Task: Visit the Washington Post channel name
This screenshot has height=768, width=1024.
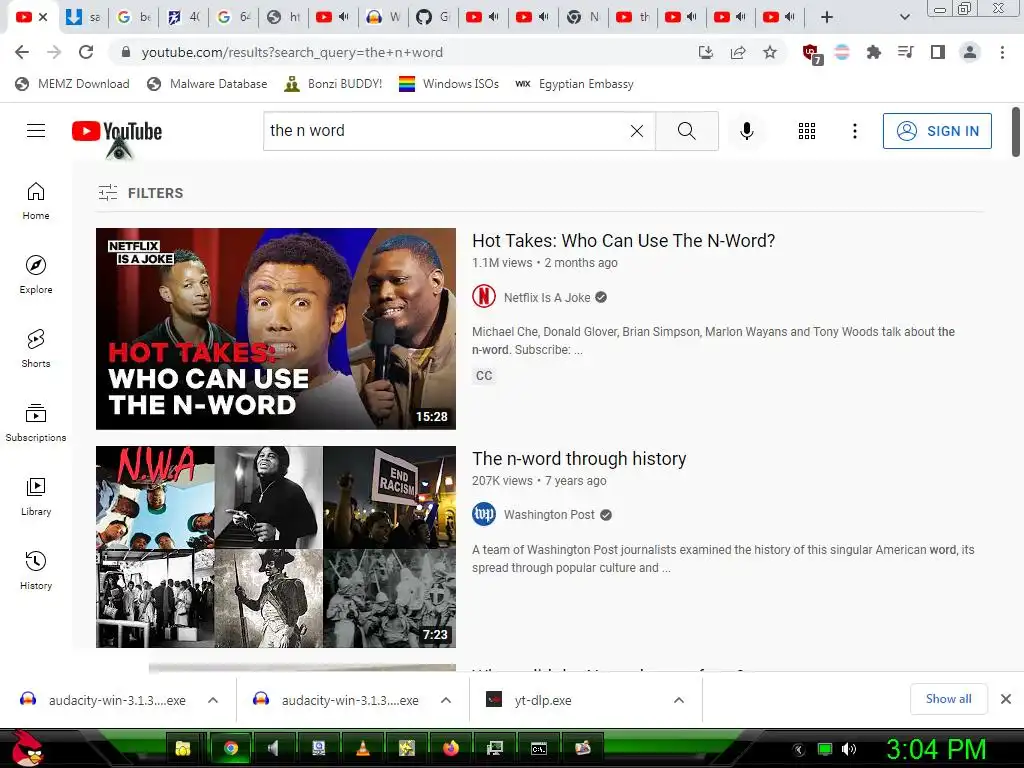Action: (x=549, y=515)
